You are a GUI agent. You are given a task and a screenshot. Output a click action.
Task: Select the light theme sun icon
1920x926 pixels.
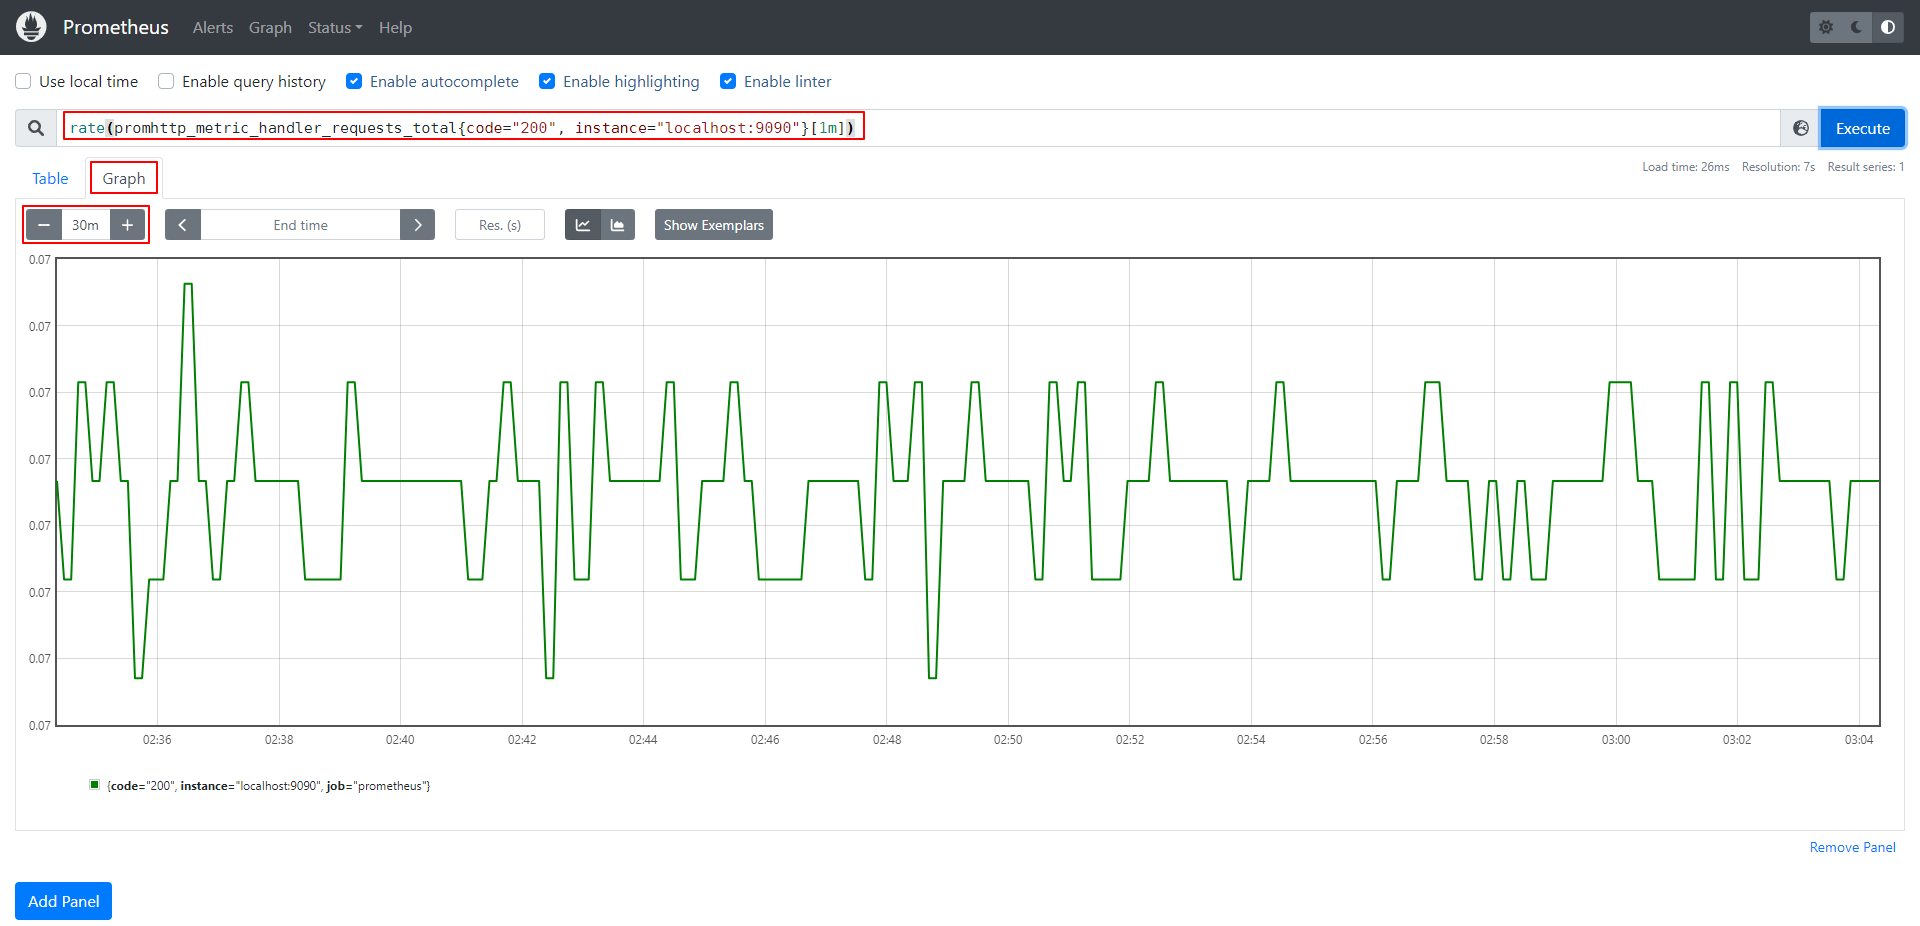click(1826, 27)
